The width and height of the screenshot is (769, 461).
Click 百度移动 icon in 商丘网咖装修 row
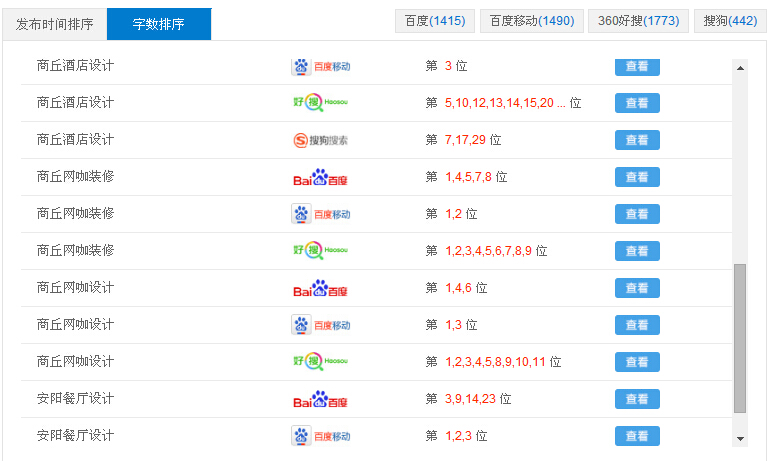321,214
